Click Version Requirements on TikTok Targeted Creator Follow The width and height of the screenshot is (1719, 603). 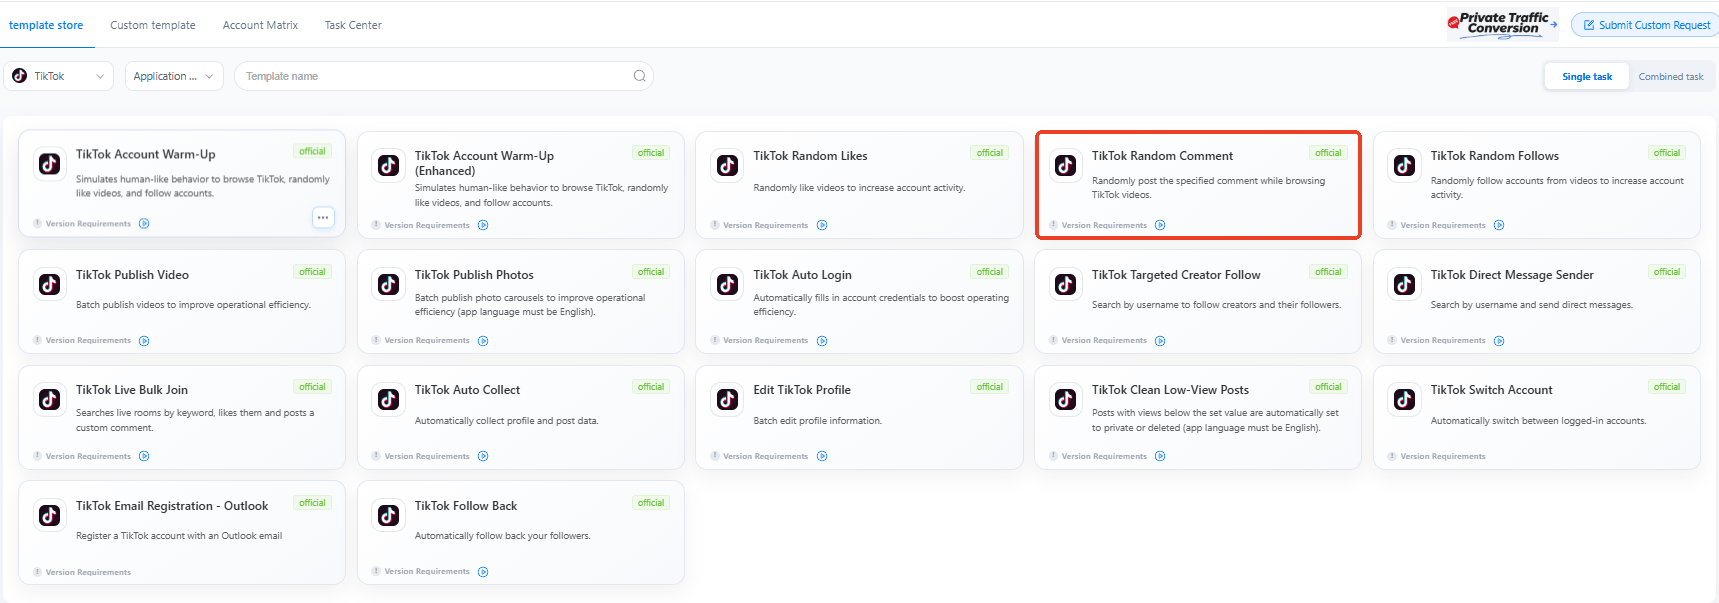(x=1104, y=341)
